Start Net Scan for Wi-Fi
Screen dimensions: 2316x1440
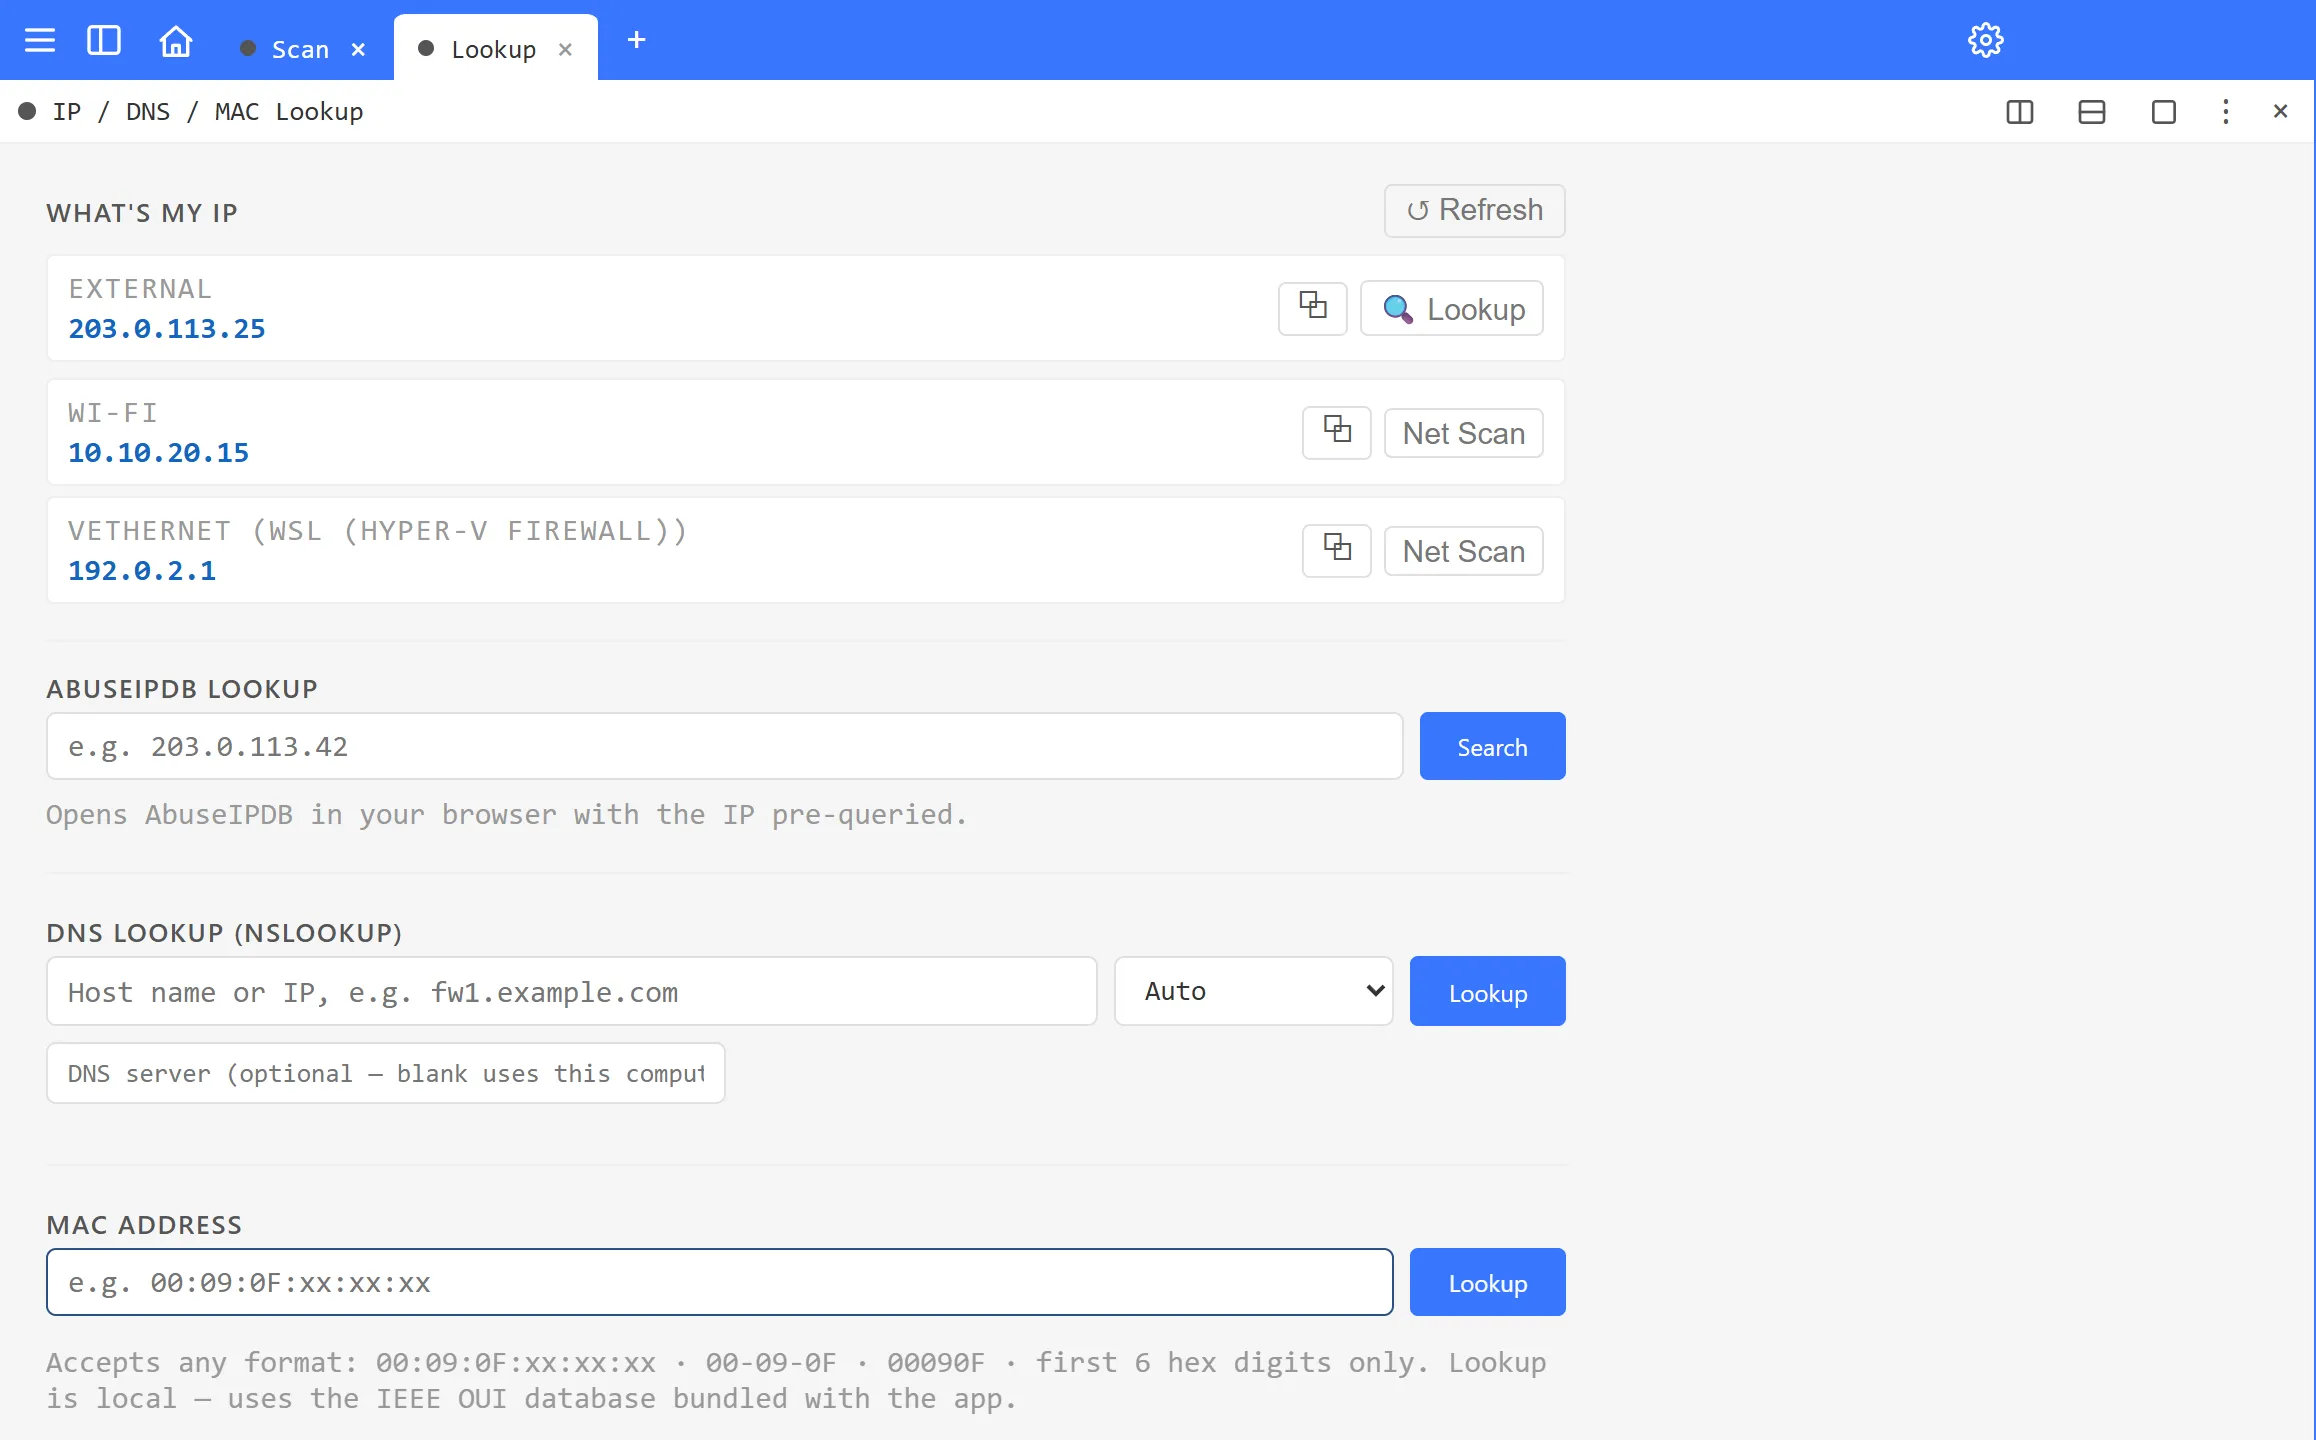[x=1464, y=433]
